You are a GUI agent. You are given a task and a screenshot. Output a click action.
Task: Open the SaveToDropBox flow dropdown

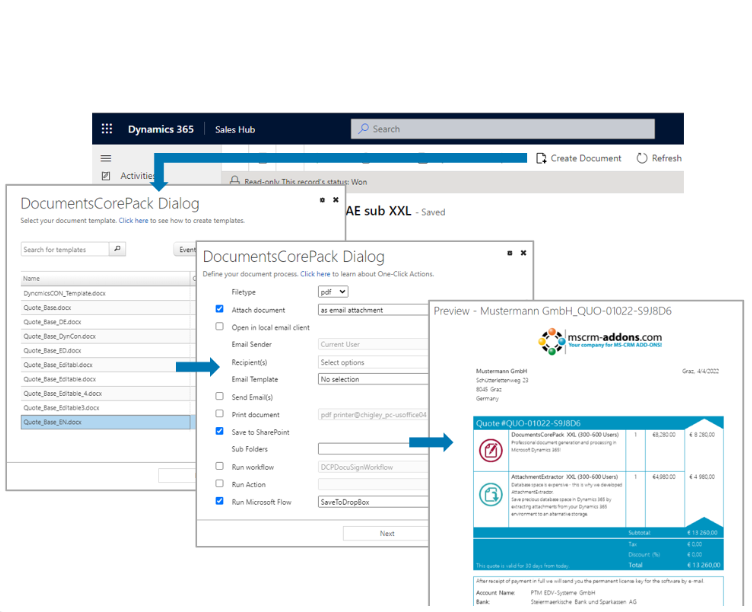(373, 502)
